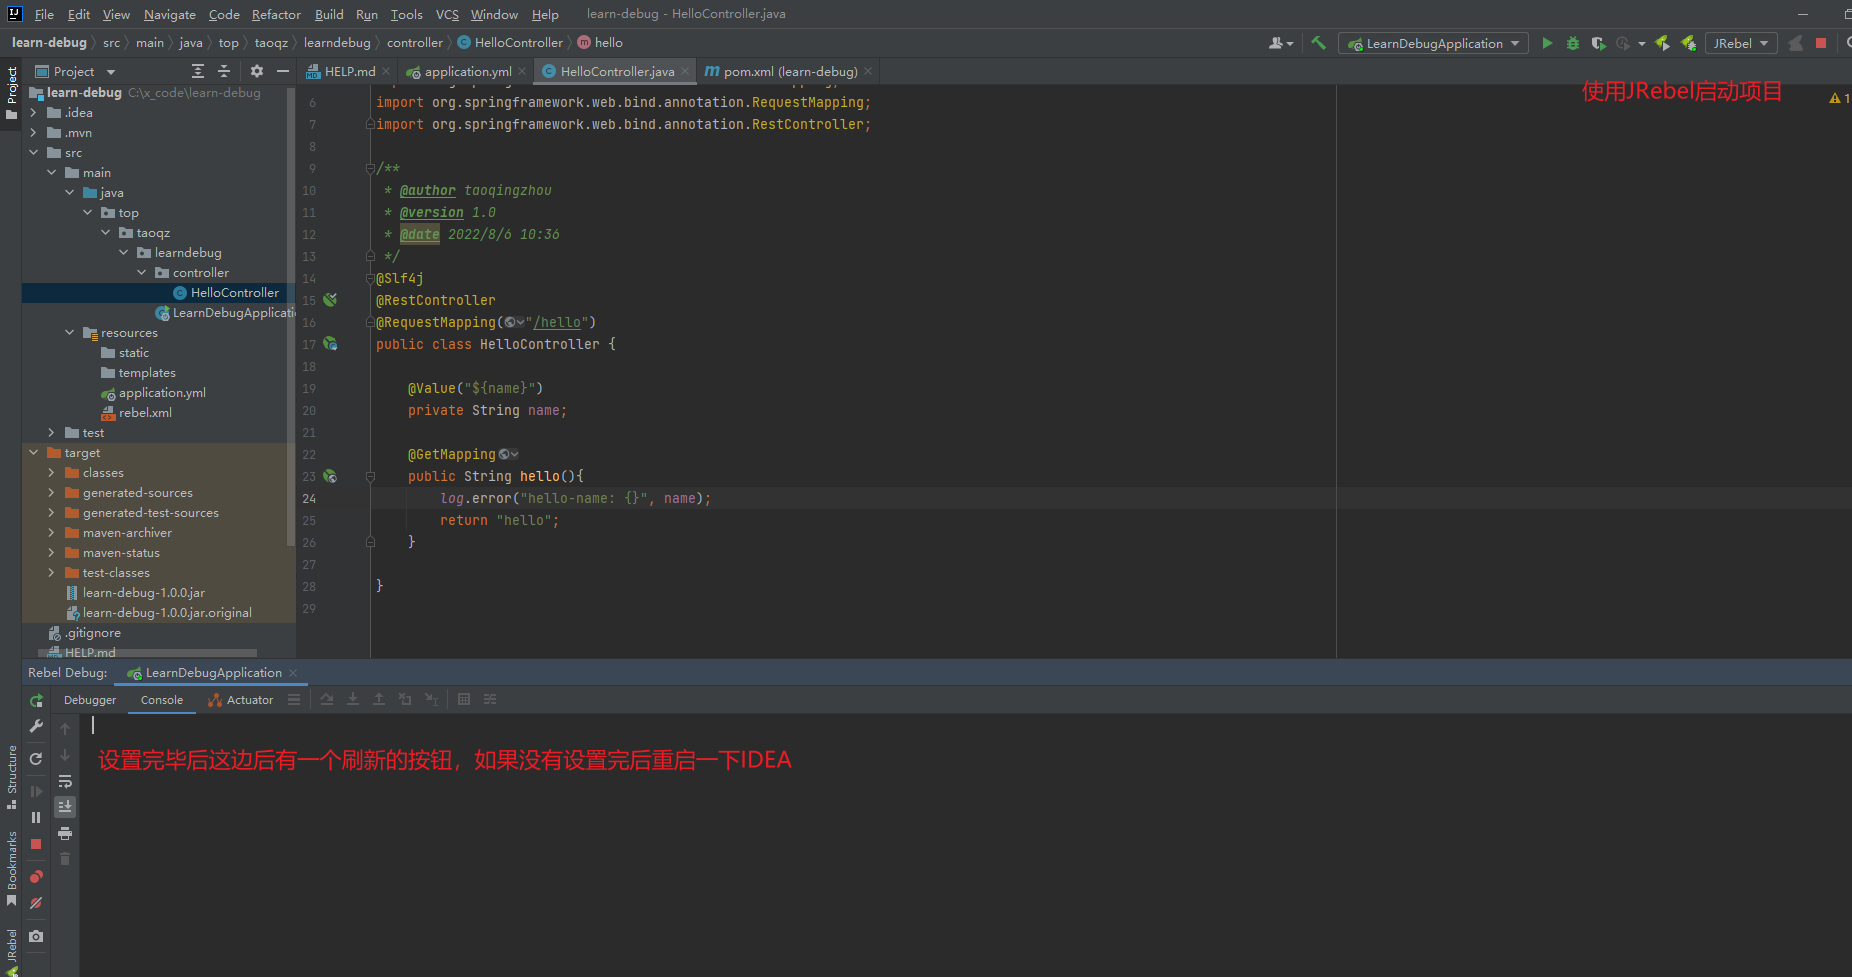This screenshot has width=1852, height=977.
Task: Close the HelloController.java tab
Action: tap(685, 71)
